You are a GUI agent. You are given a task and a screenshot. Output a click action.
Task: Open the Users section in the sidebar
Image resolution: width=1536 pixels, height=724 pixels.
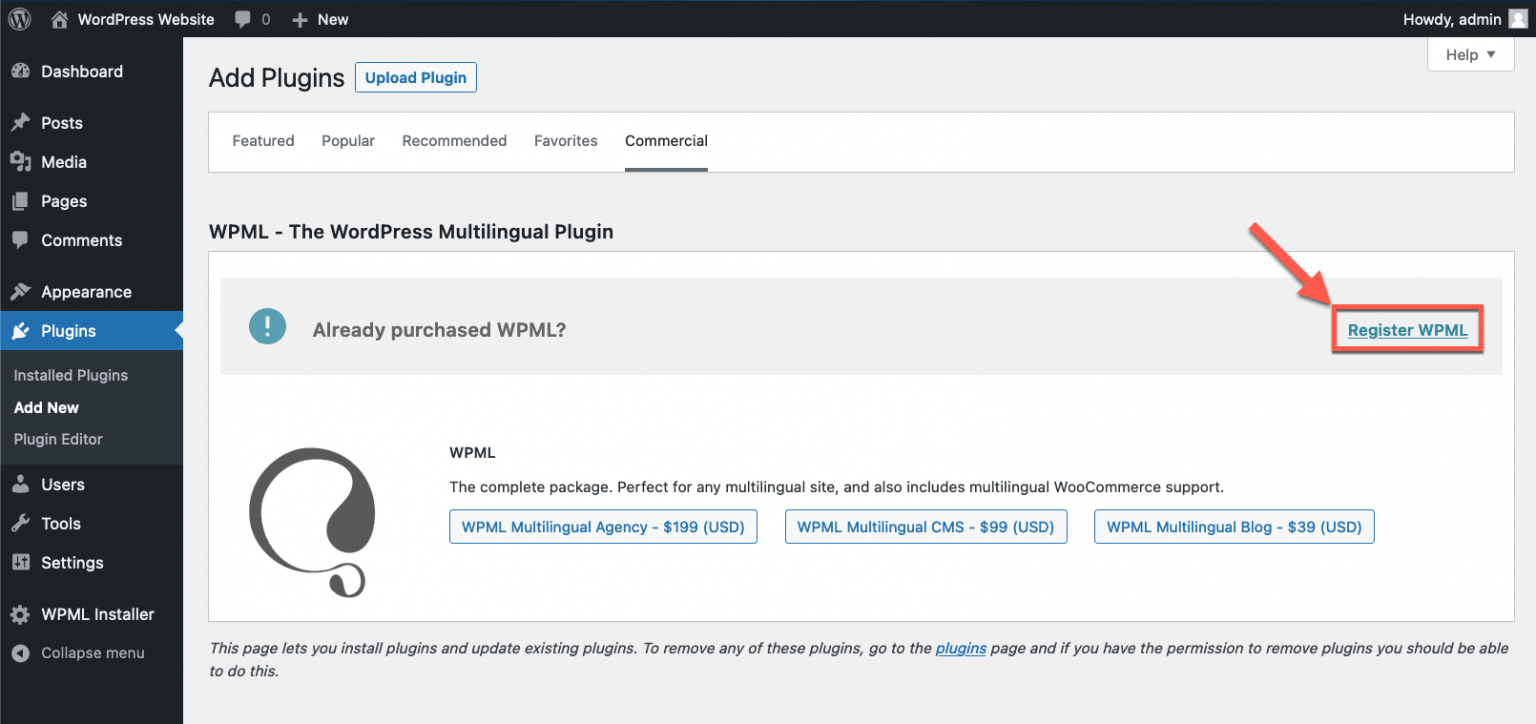[x=63, y=484]
